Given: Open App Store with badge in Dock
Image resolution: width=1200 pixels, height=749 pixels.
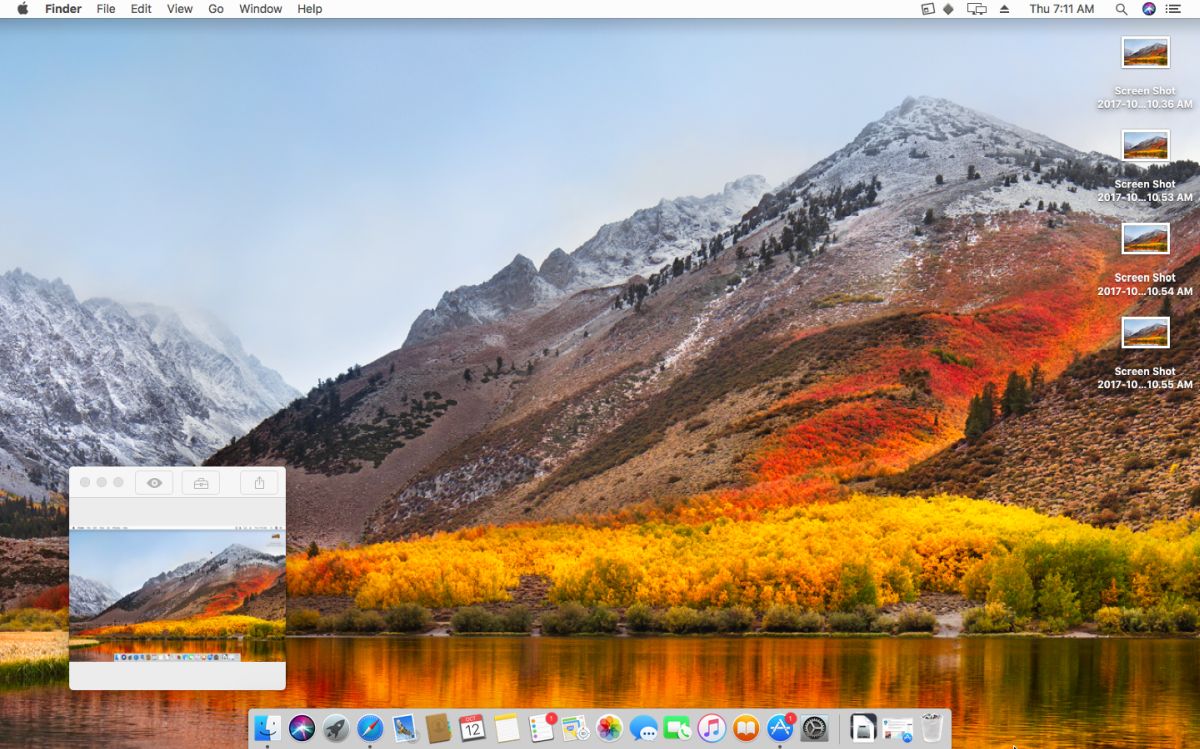Looking at the screenshot, I should tap(781, 727).
